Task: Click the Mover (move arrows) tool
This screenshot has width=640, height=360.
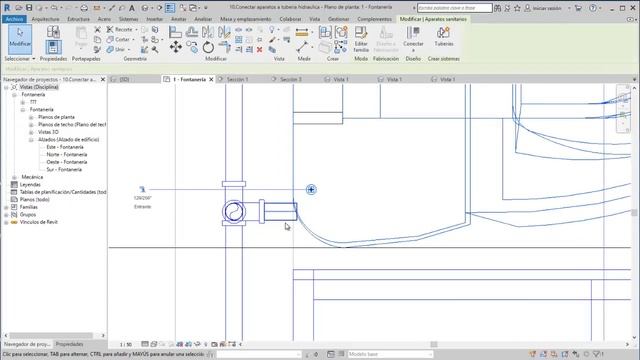Action: 176,47
